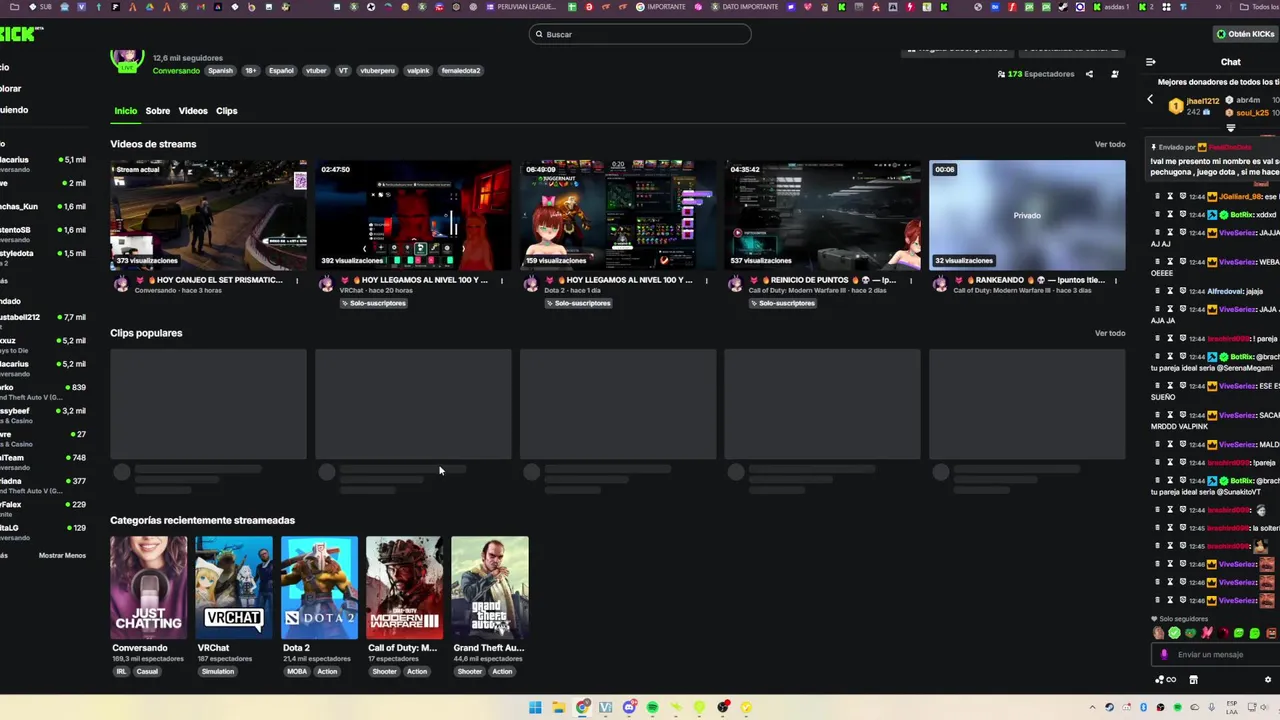Open the Grand Theft Auto category card
Viewport: 1280px width, 720px height.
pyautogui.click(x=490, y=588)
